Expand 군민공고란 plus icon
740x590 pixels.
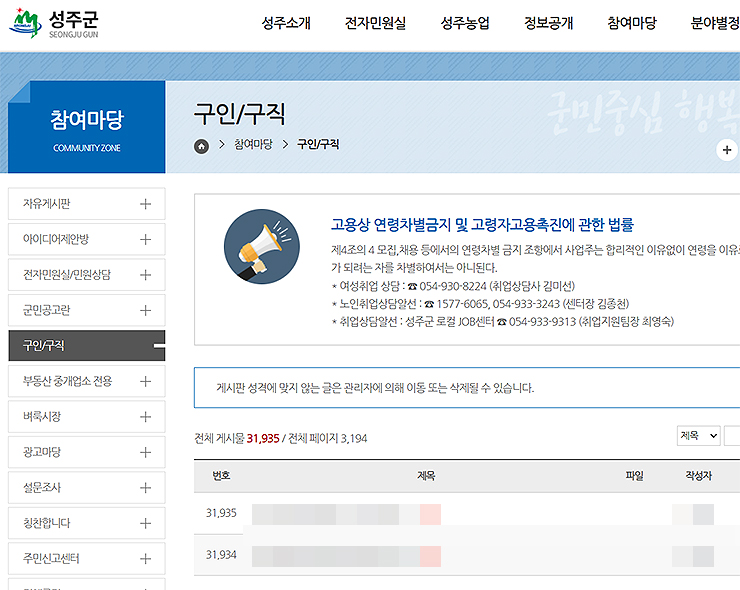click(145, 311)
